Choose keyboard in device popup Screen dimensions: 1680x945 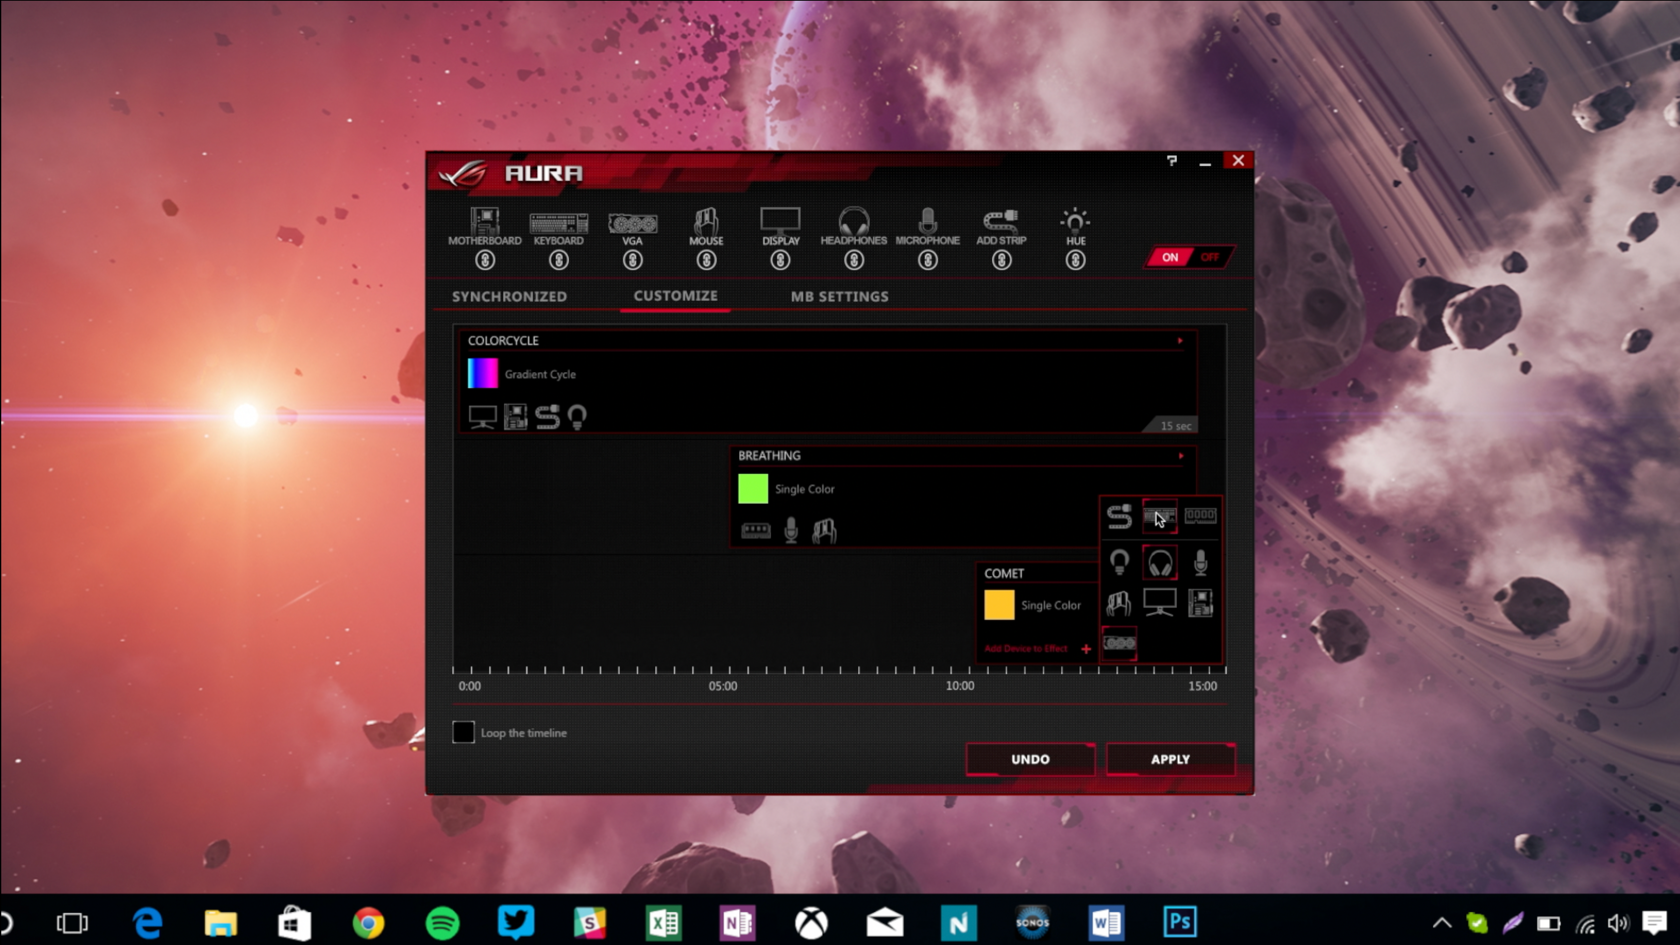[1159, 516]
